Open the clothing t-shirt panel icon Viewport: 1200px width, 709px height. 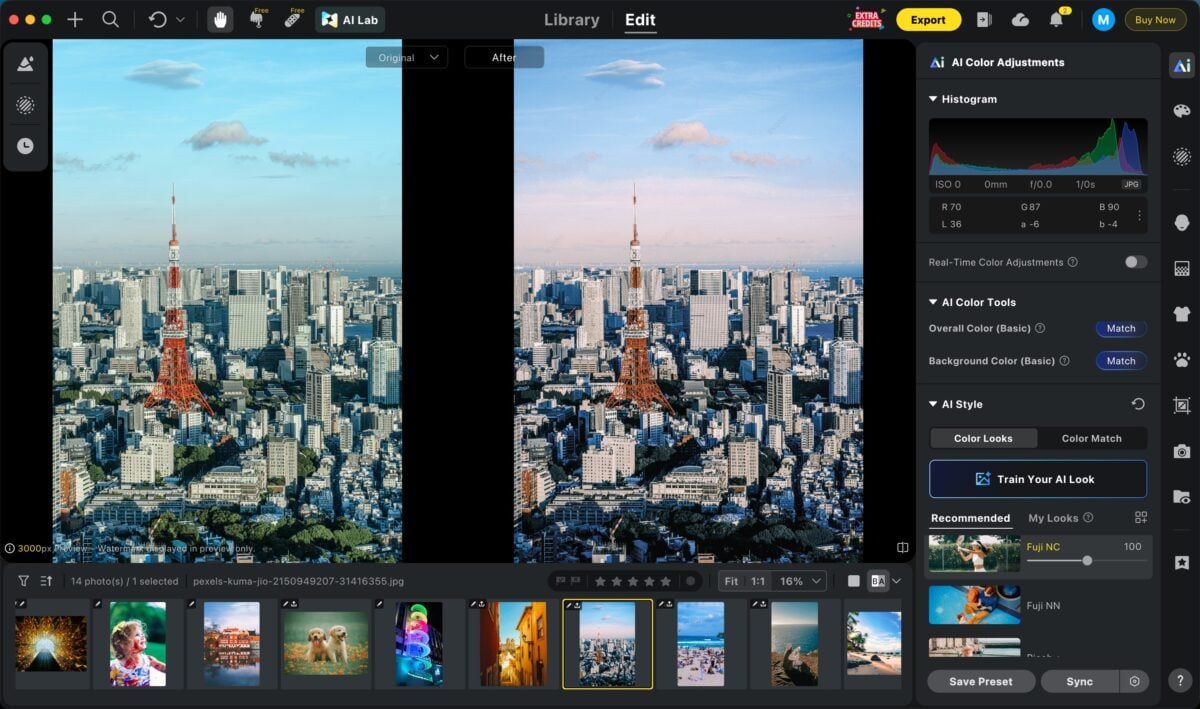click(1182, 313)
